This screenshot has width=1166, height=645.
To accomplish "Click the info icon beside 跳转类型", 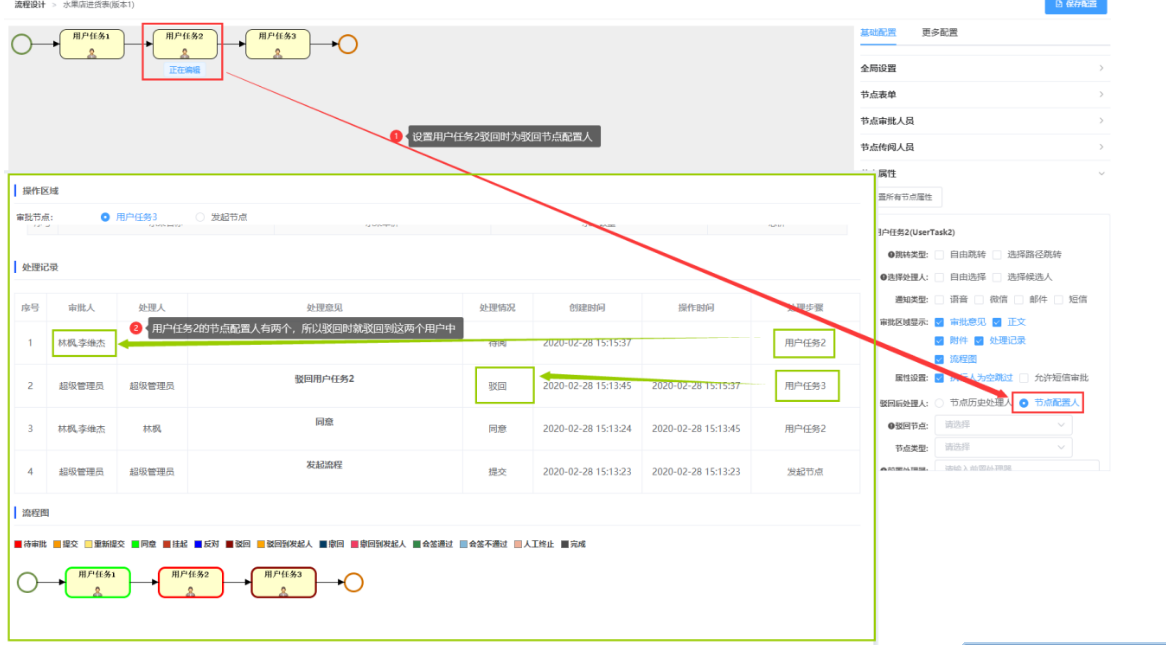I will point(891,254).
